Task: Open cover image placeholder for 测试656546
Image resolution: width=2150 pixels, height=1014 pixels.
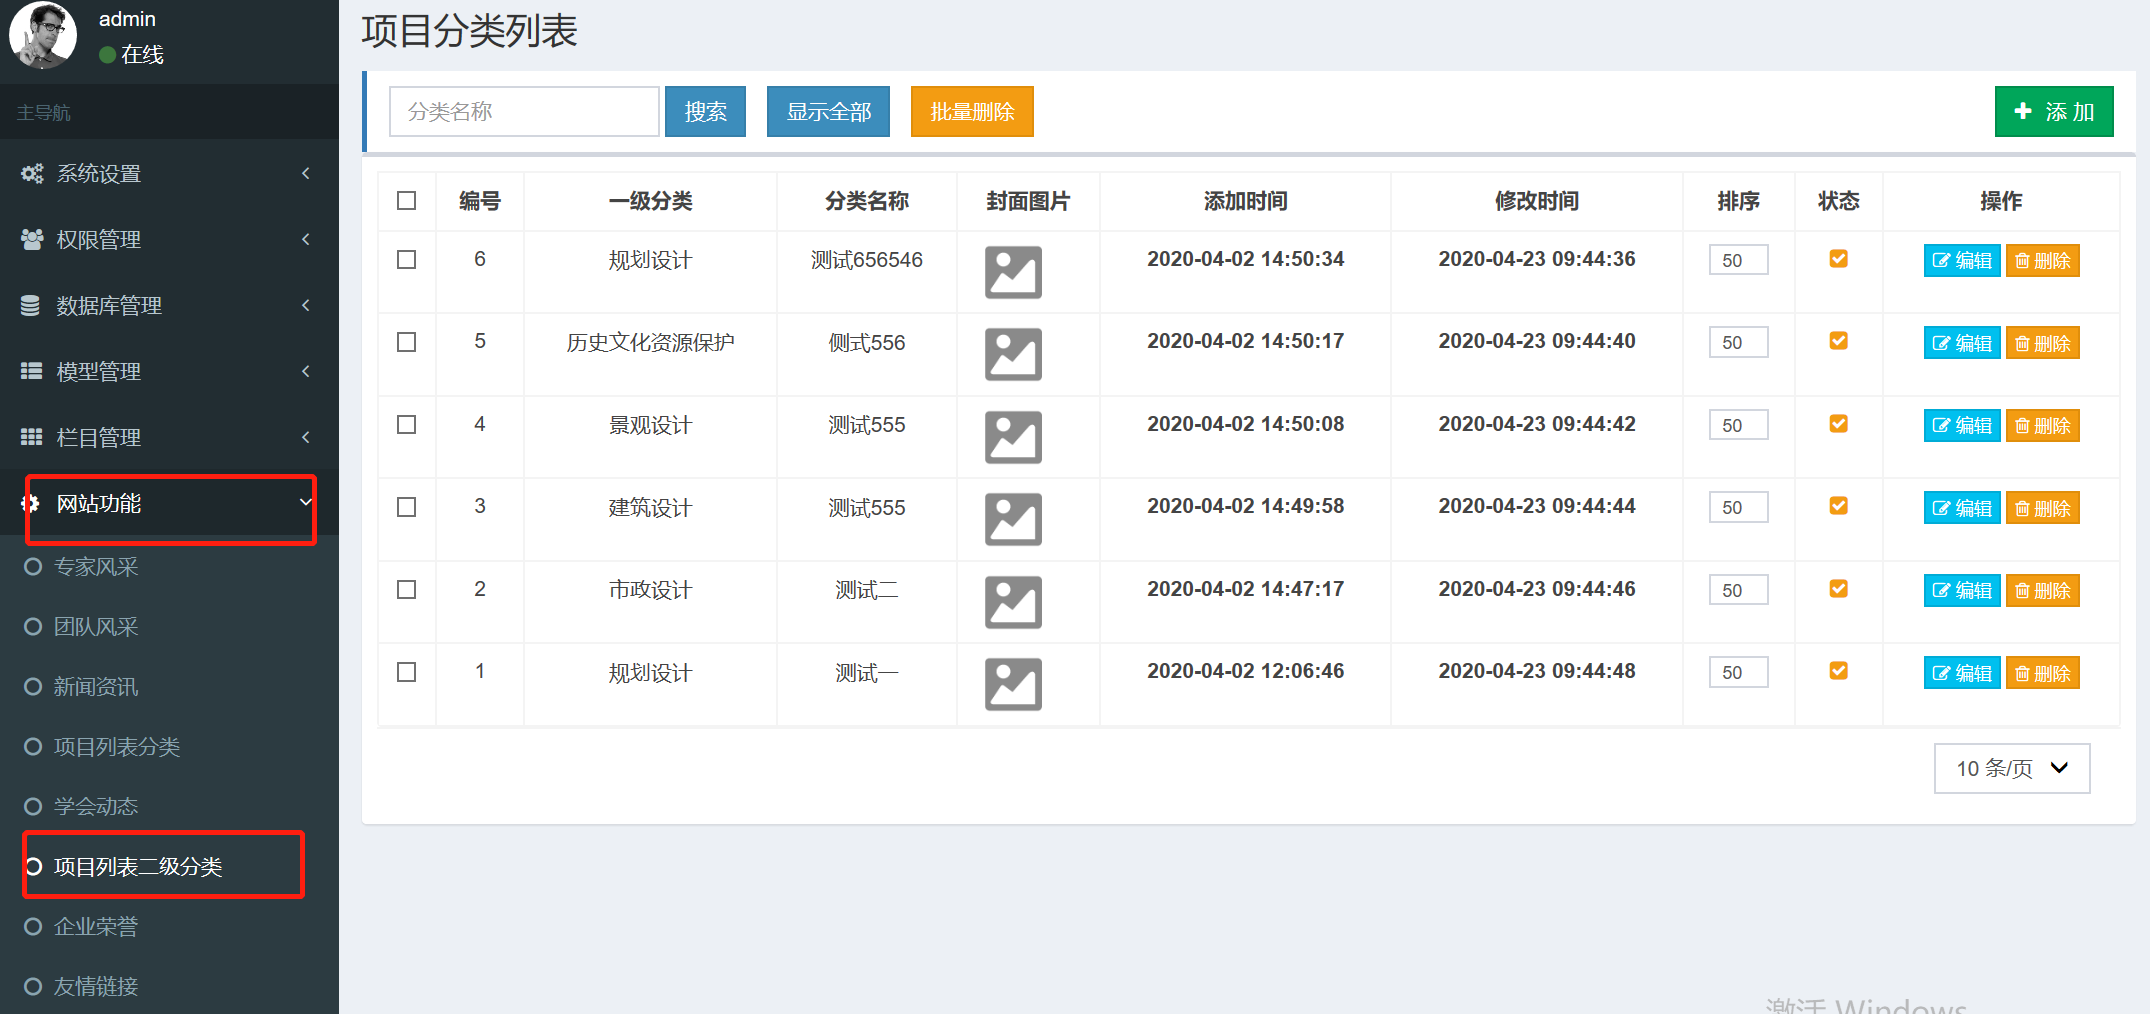Action: [x=1013, y=272]
